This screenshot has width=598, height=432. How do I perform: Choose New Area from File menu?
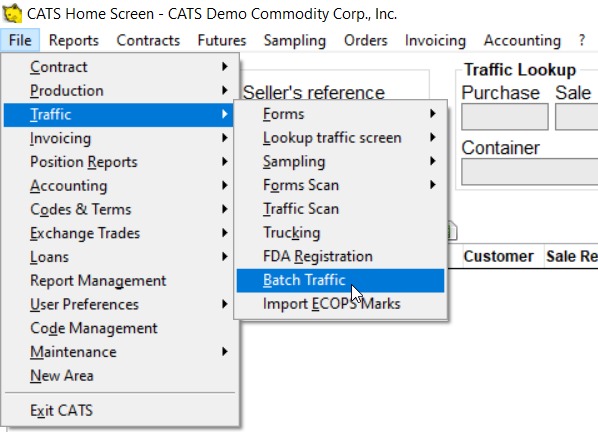119,376
